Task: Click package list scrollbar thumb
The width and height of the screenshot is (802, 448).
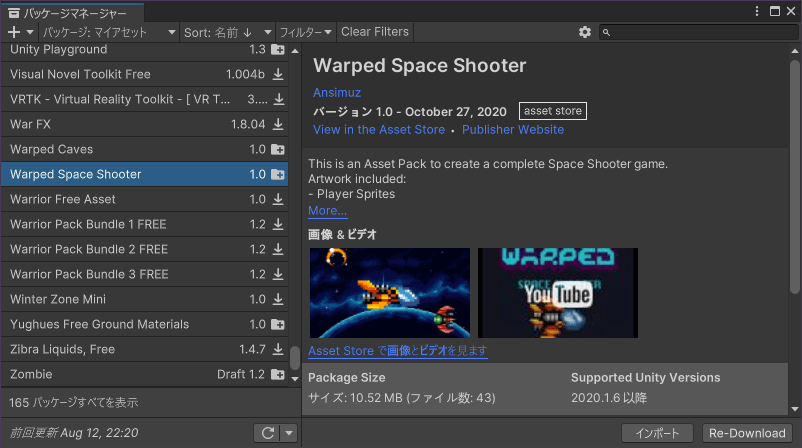Action: tap(295, 357)
